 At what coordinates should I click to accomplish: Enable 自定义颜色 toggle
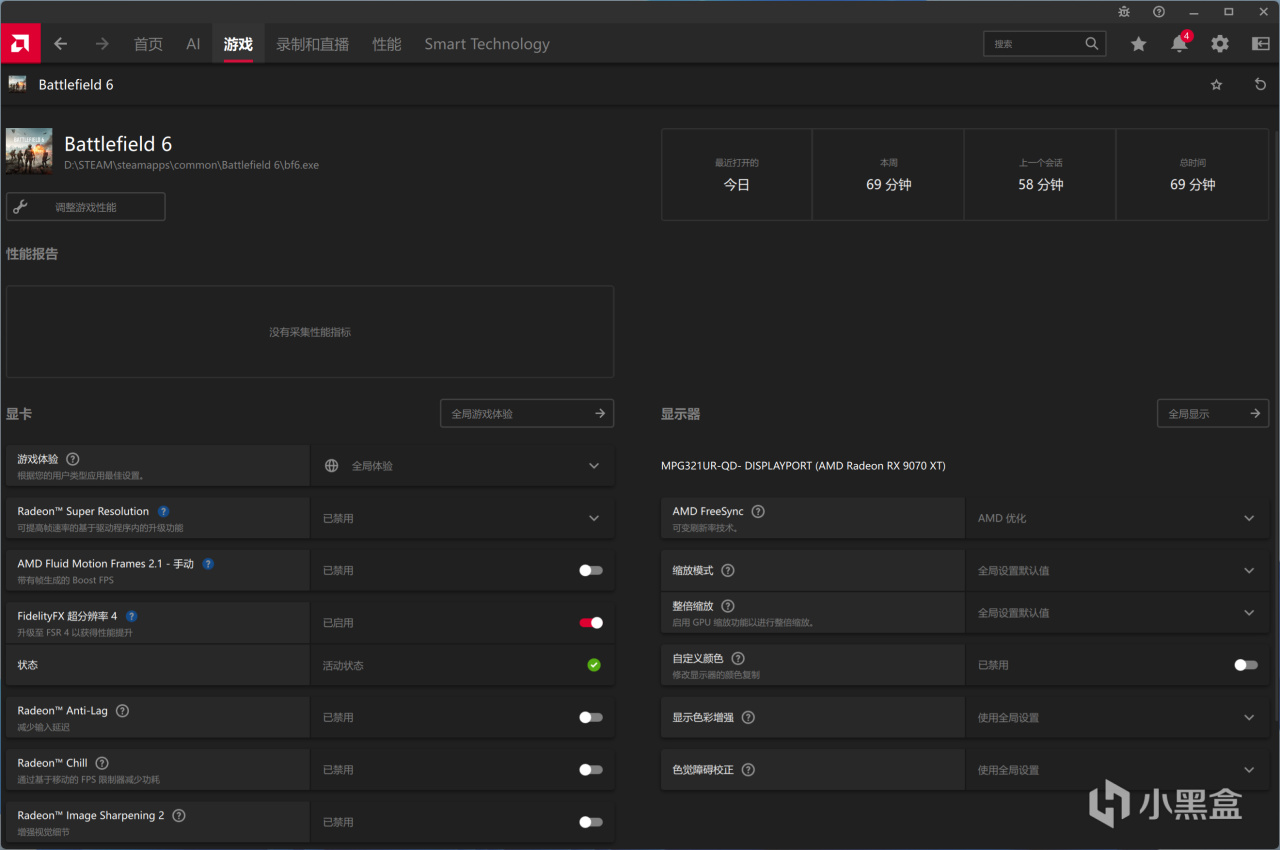pos(1246,665)
